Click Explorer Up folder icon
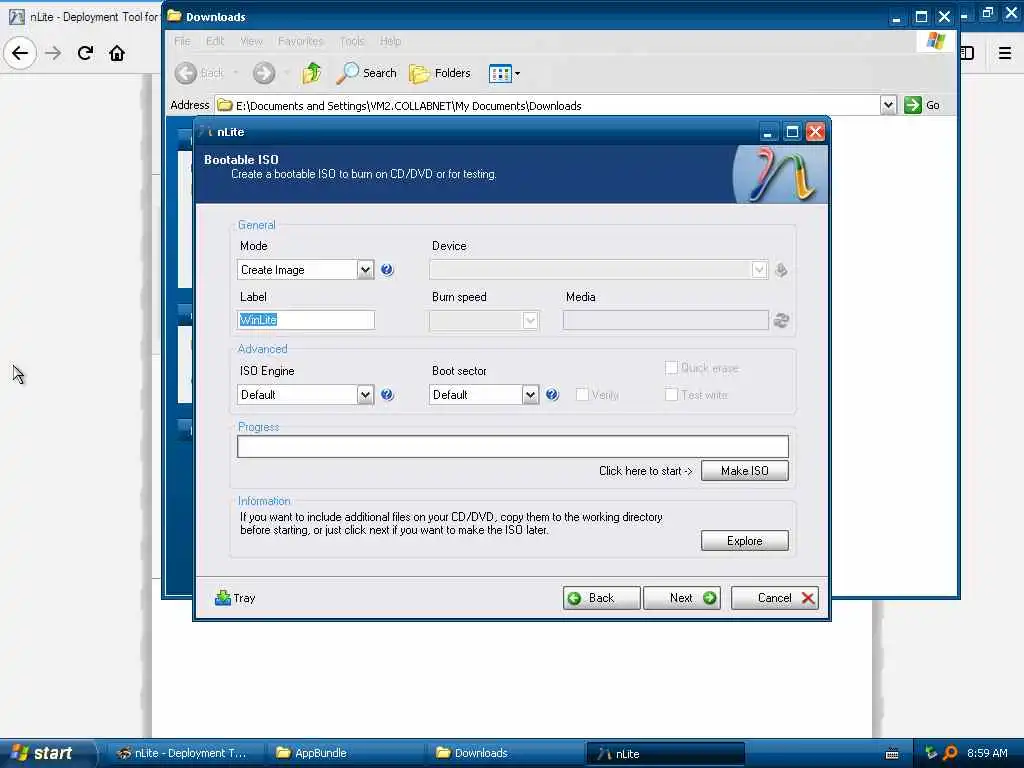The height and width of the screenshot is (768, 1024). tap(312, 73)
